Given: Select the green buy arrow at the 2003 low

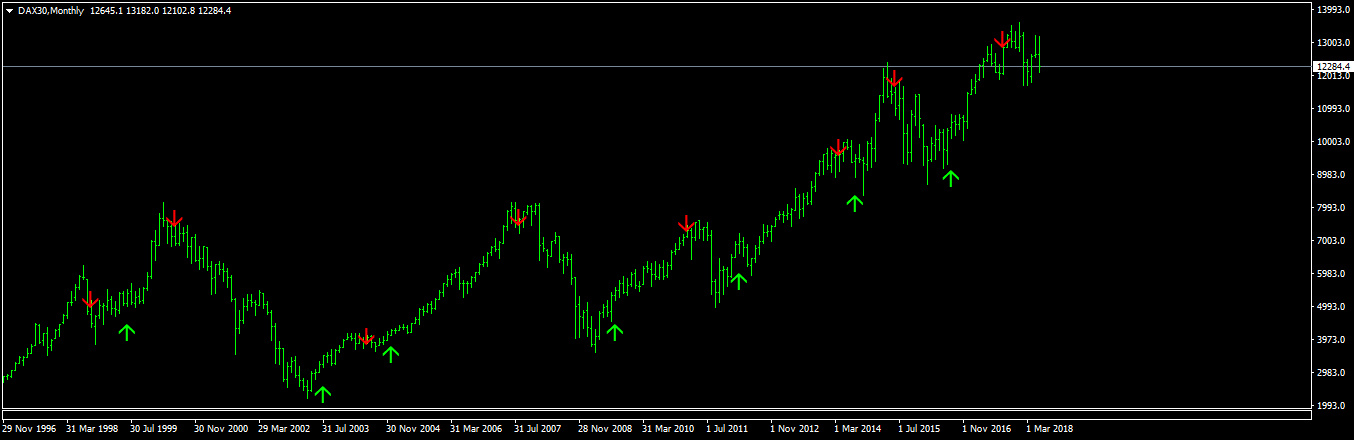Looking at the screenshot, I should click(x=322, y=394).
